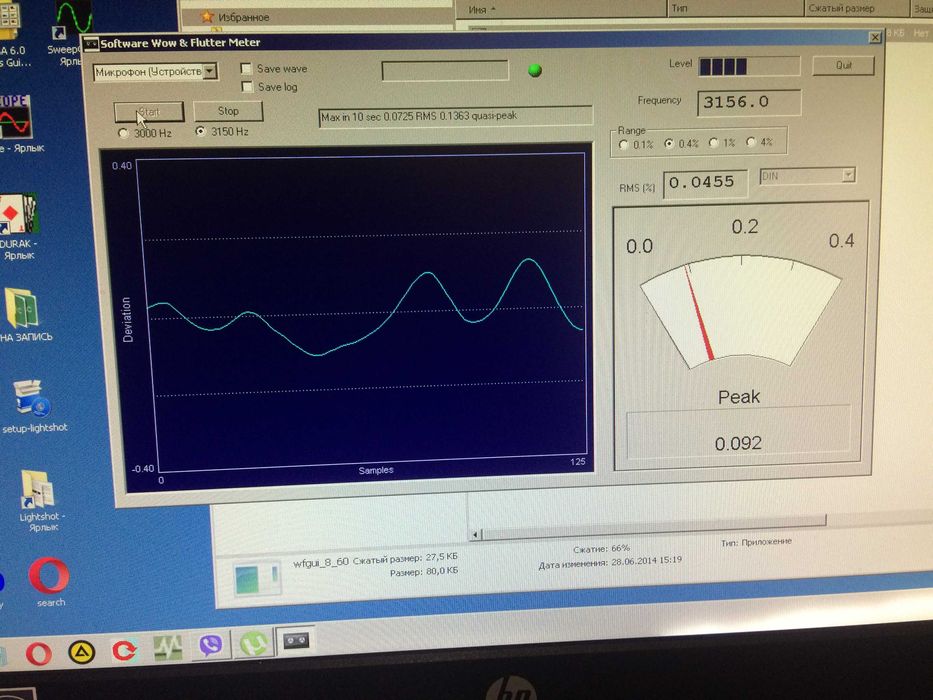The height and width of the screenshot is (700, 933).
Task: Click the Размер: 80,0 КБ text
Action: tap(424, 571)
